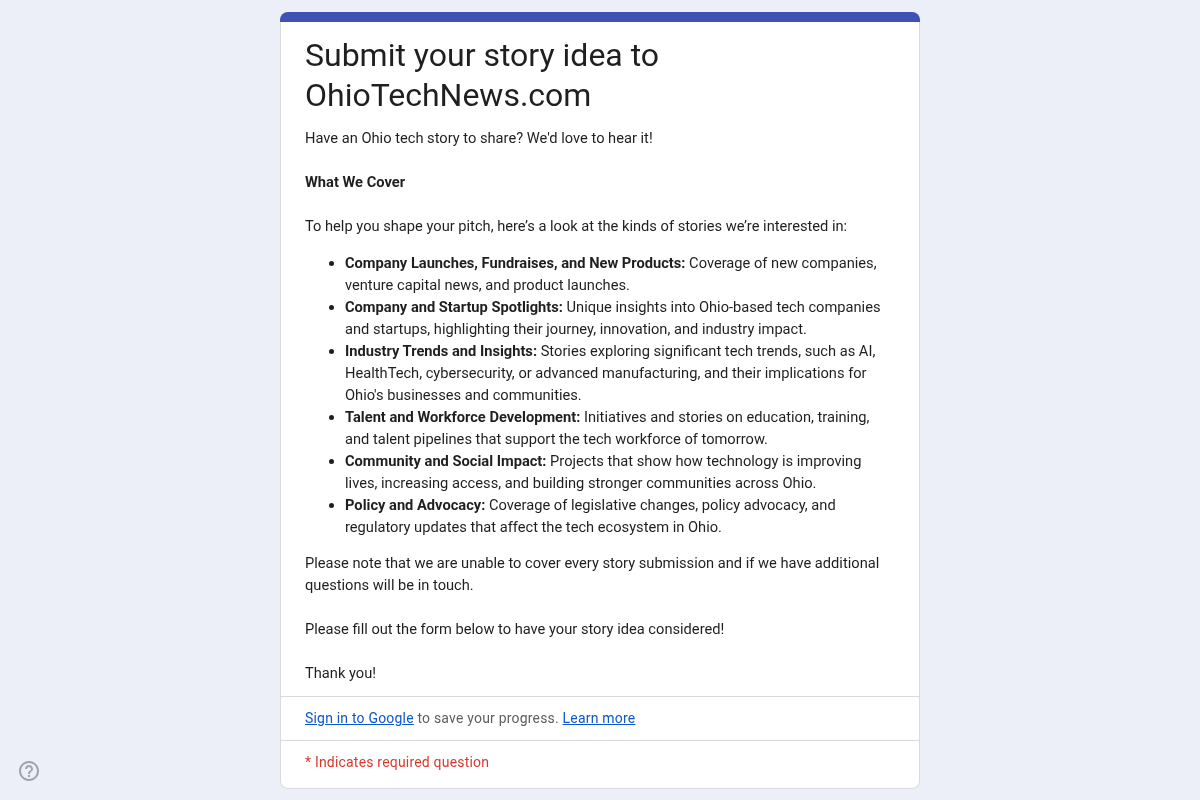This screenshot has width=1200, height=800.
Task: Click the "Industry Trends and Insights" bold label
Action: pyautogui.click(x=440, y=351)
